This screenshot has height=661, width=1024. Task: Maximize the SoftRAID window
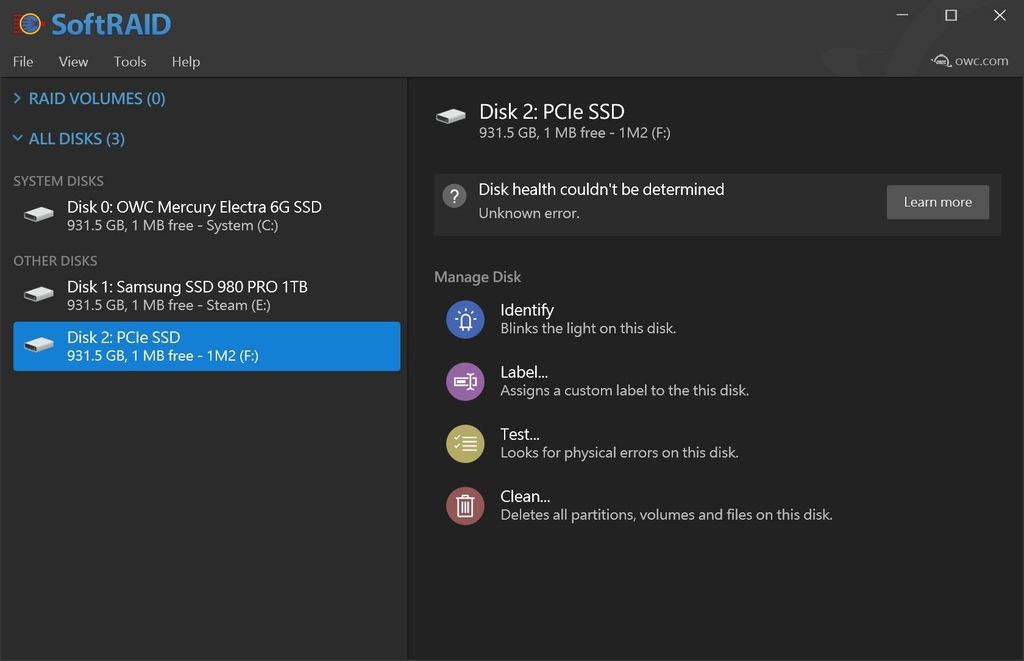tap(951, 15)
